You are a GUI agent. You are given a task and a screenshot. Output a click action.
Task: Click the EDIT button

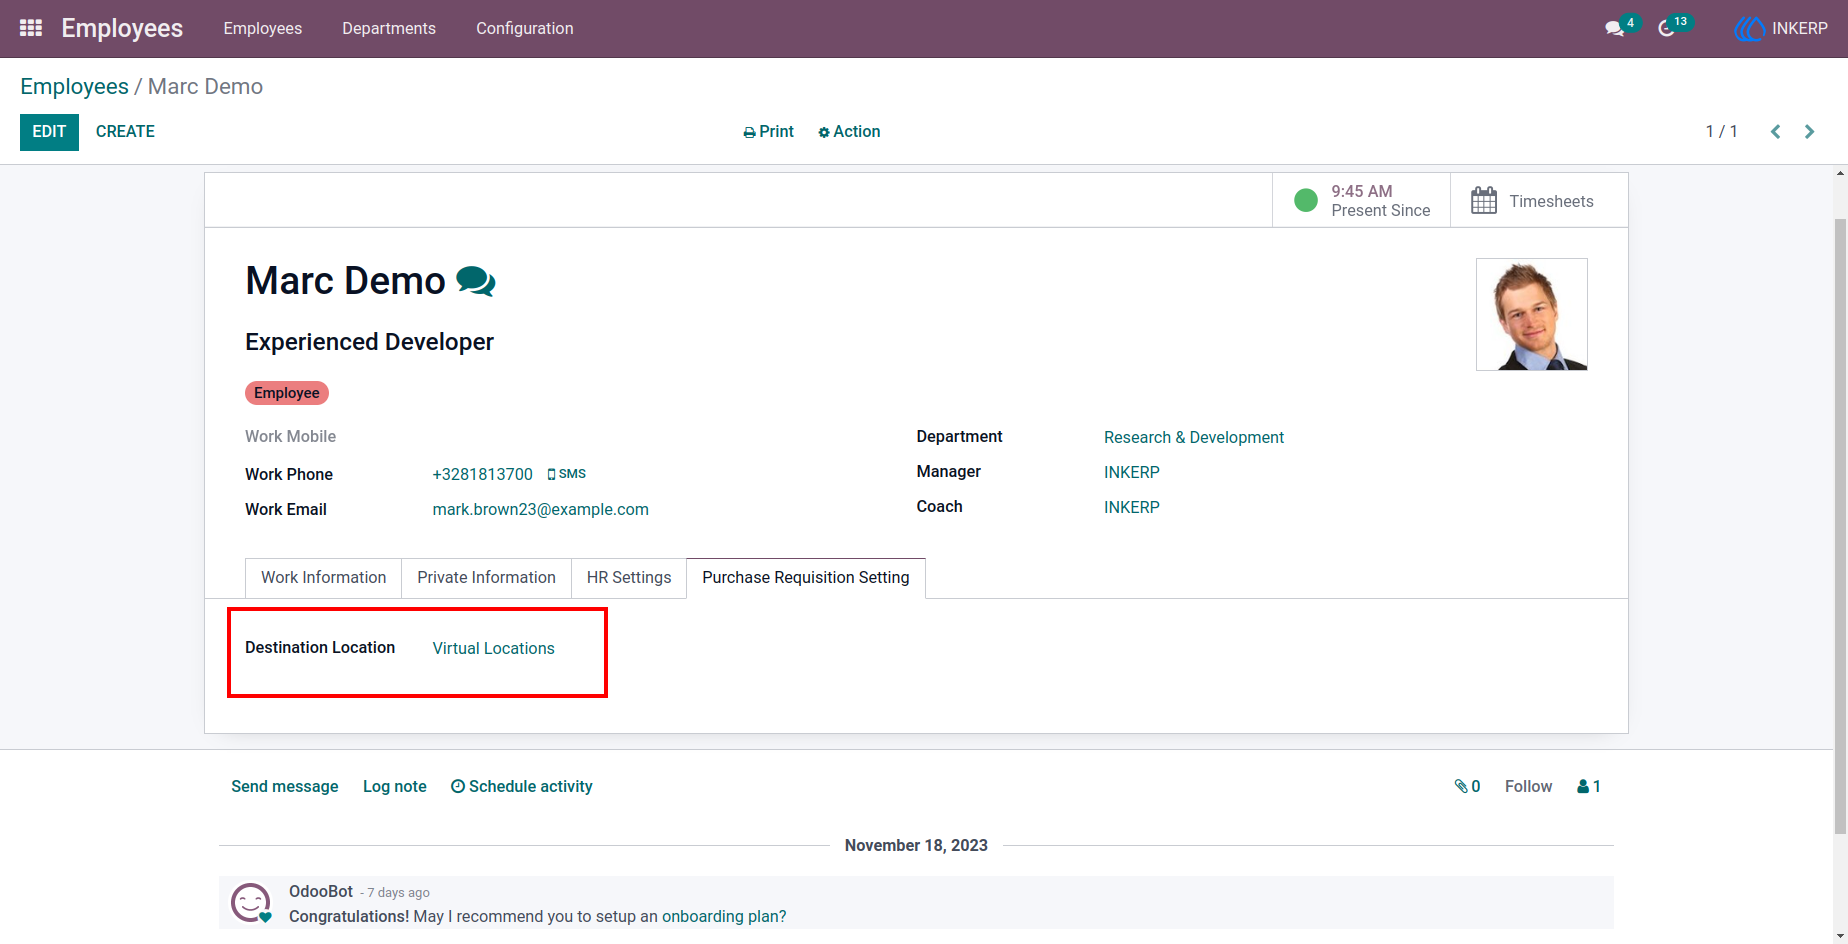point(49,132)
